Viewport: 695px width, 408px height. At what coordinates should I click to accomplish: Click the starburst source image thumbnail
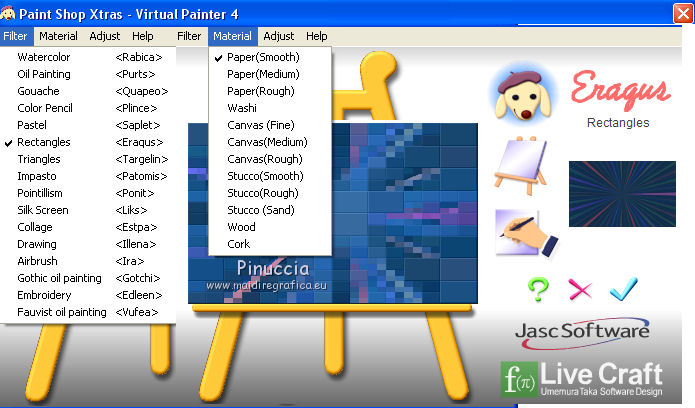pyautogui.click(x=622, y=194)
